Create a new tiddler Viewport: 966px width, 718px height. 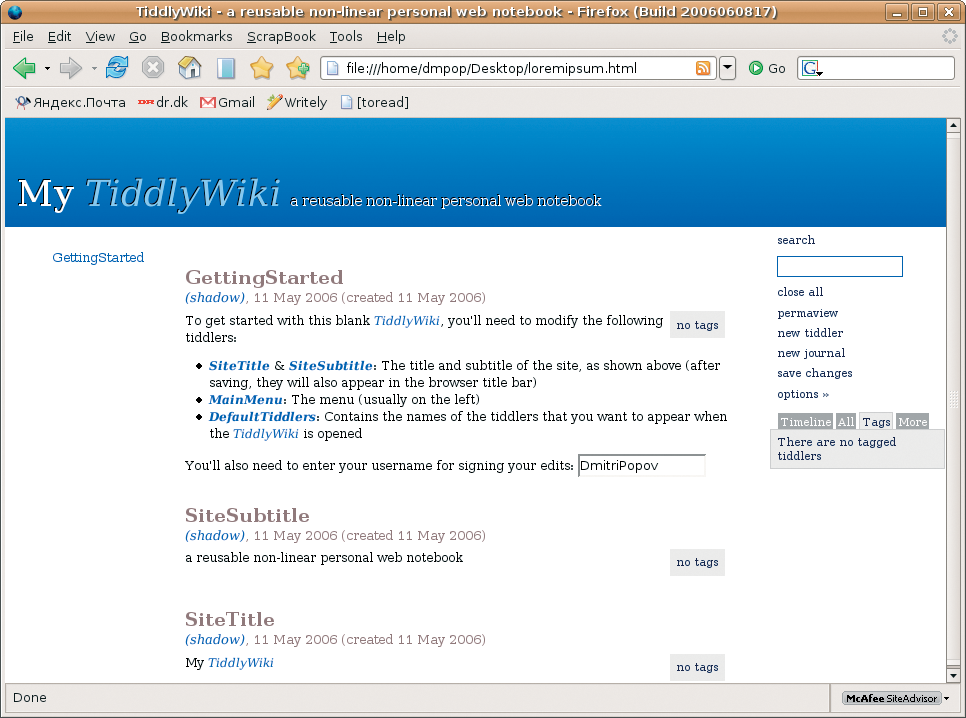pyautogui.click(x=810, y=333)
